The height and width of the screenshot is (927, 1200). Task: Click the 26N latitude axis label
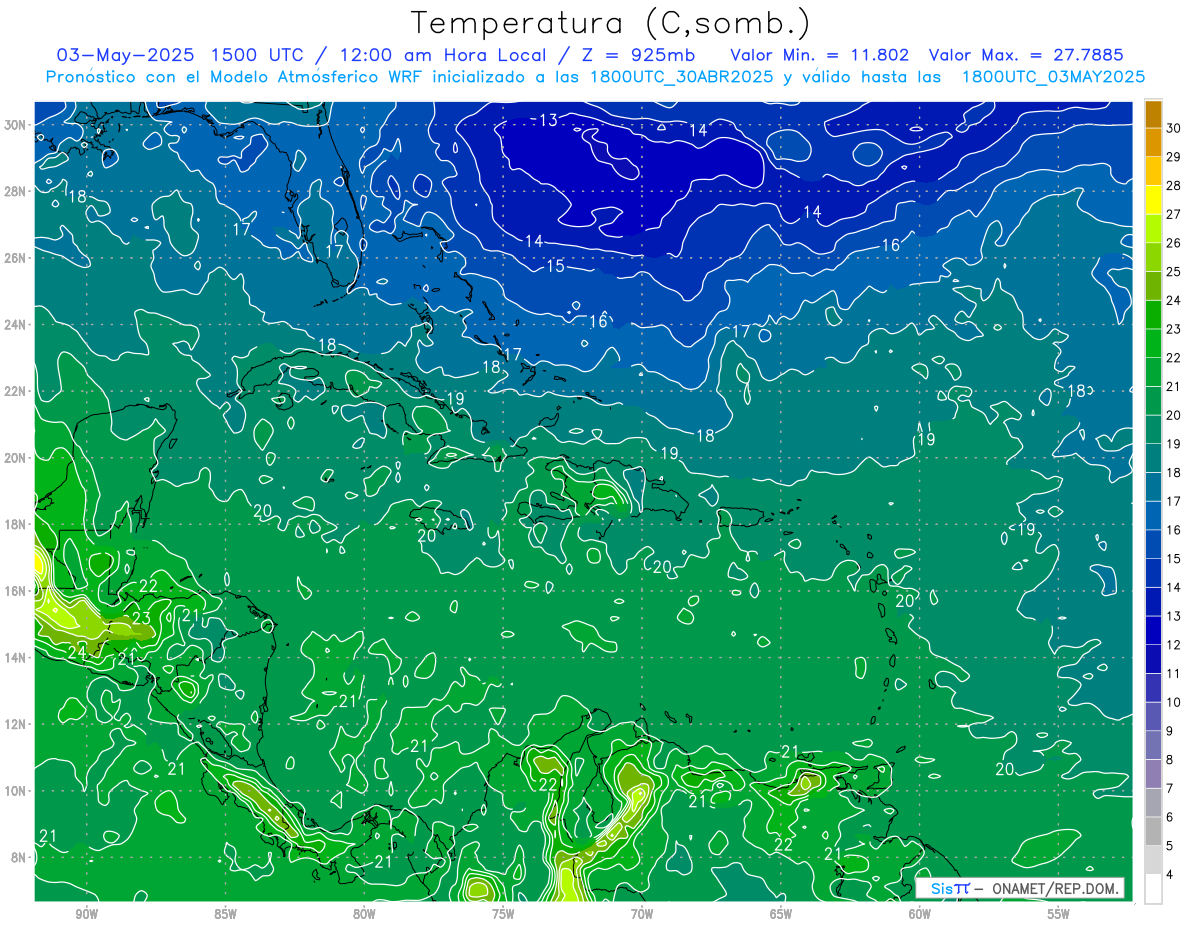coord(15,258)
